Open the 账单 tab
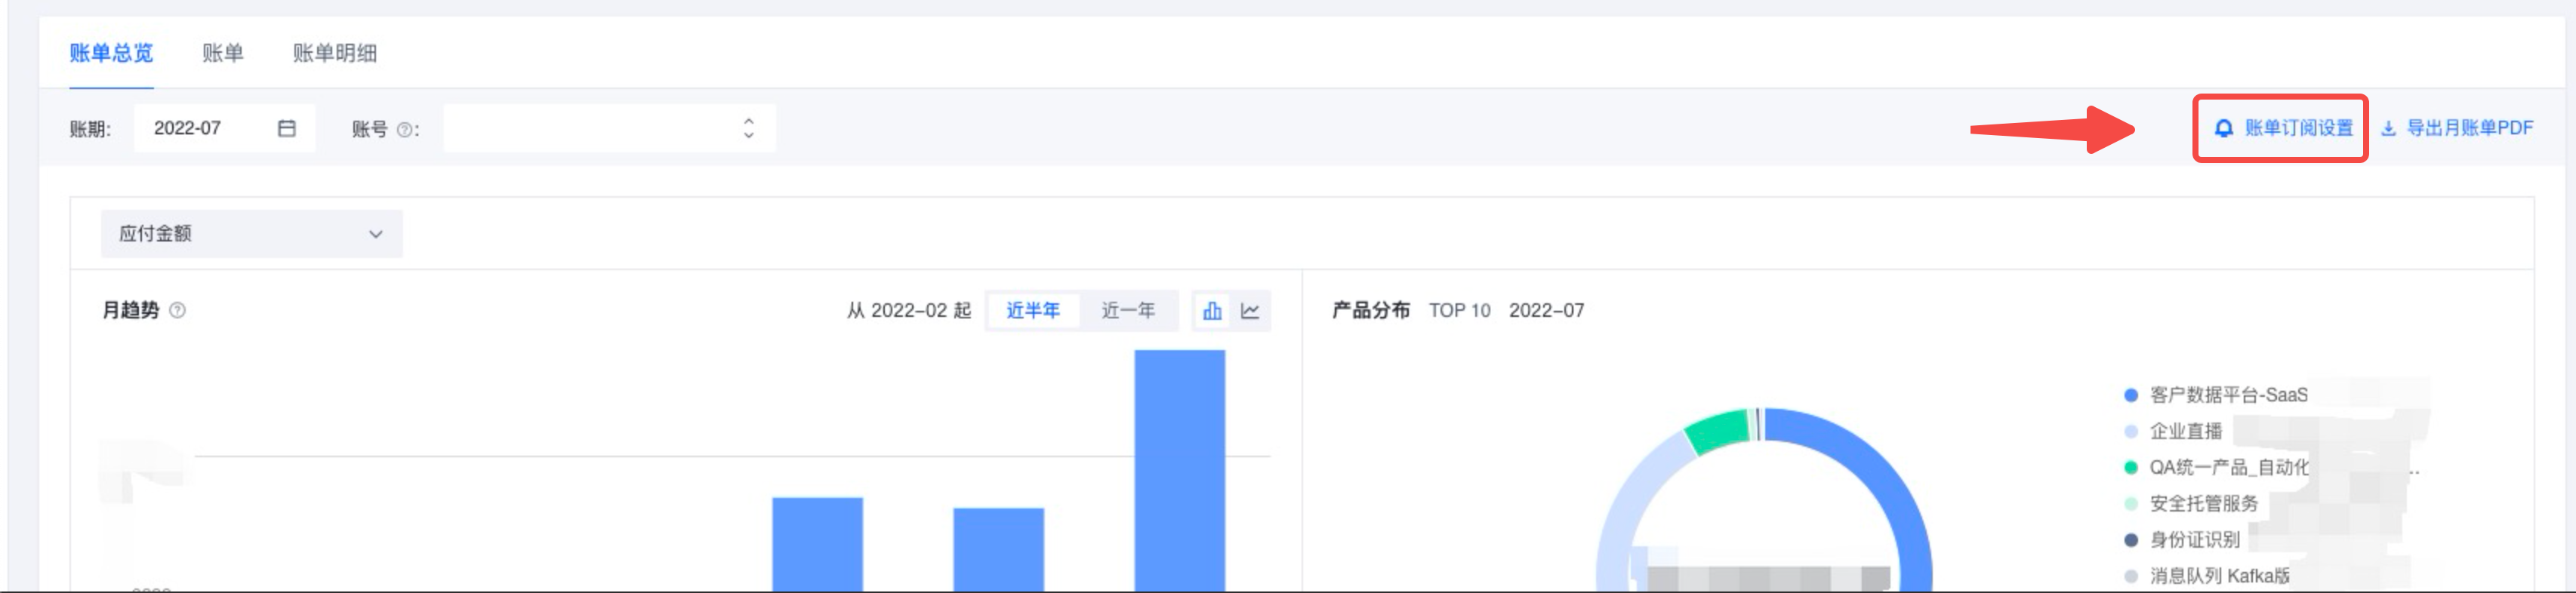This screenshot has width=2576, height=593. 222,53
